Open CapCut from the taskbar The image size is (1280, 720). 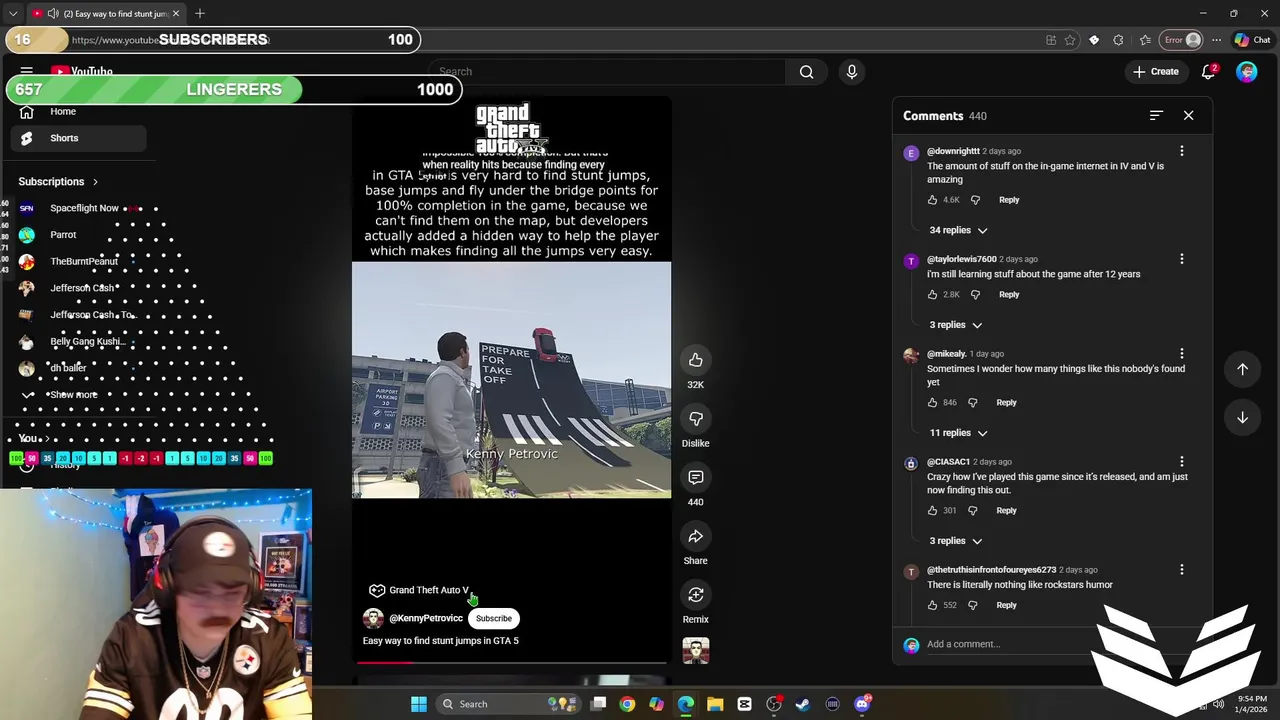tap(744, 704)
